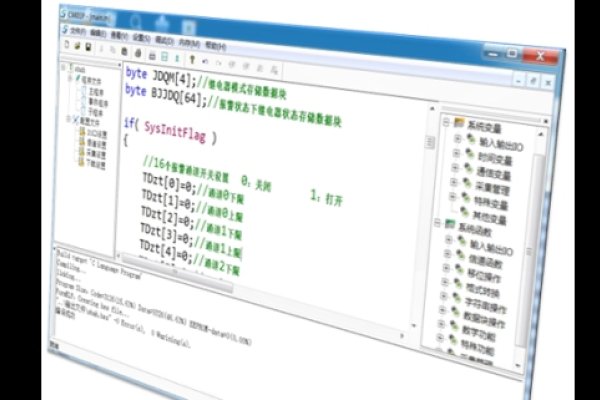Select 采集设置 in the left project tree
This screenshot has width=600, height=400.
tap(96, 154)
